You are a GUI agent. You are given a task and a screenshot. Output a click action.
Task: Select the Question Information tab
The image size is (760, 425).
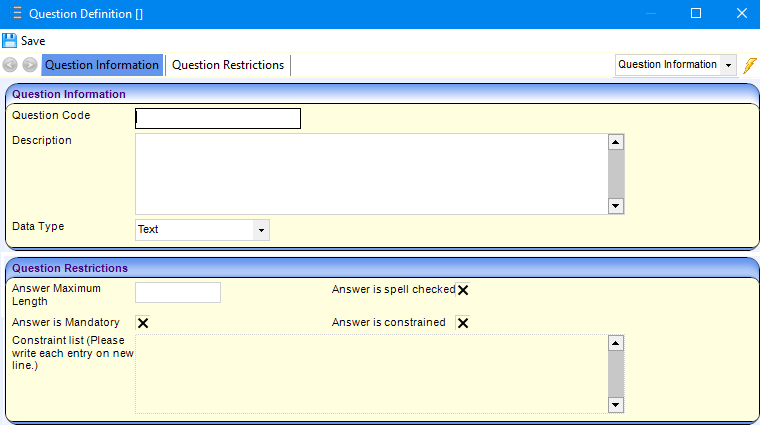point(102,65)
